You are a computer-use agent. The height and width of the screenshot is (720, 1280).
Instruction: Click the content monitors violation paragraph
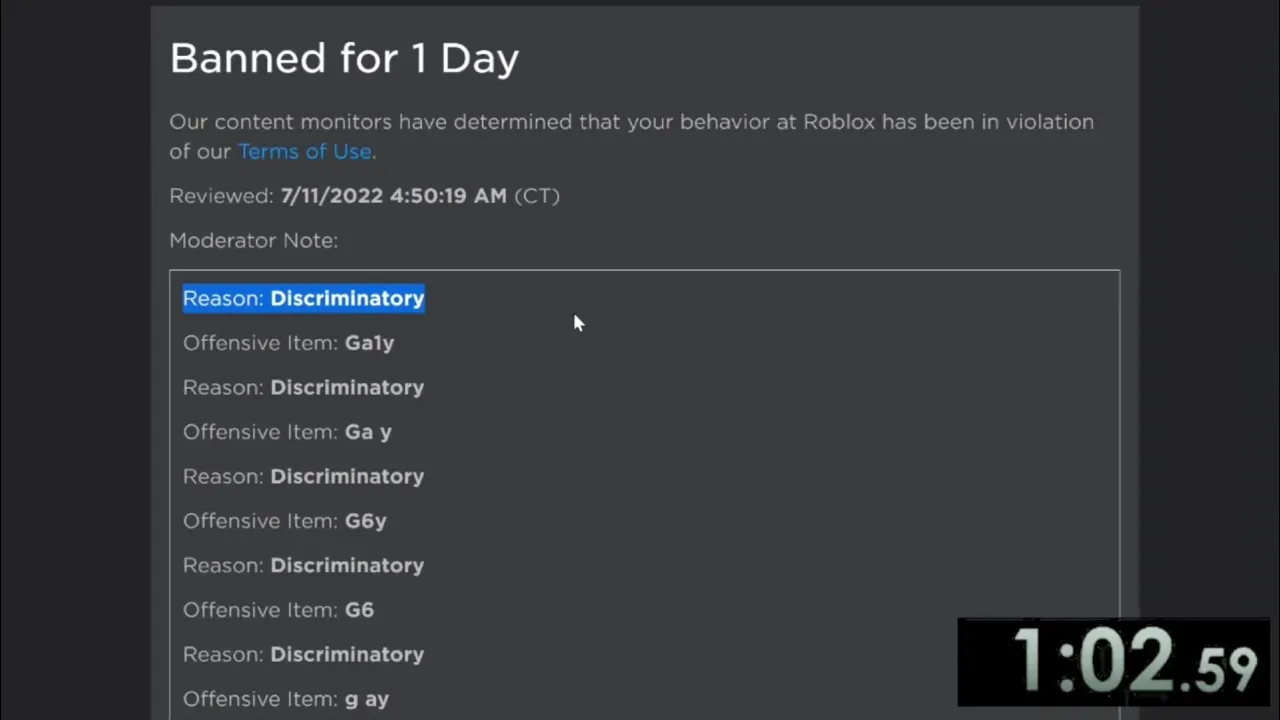(632, 137)
